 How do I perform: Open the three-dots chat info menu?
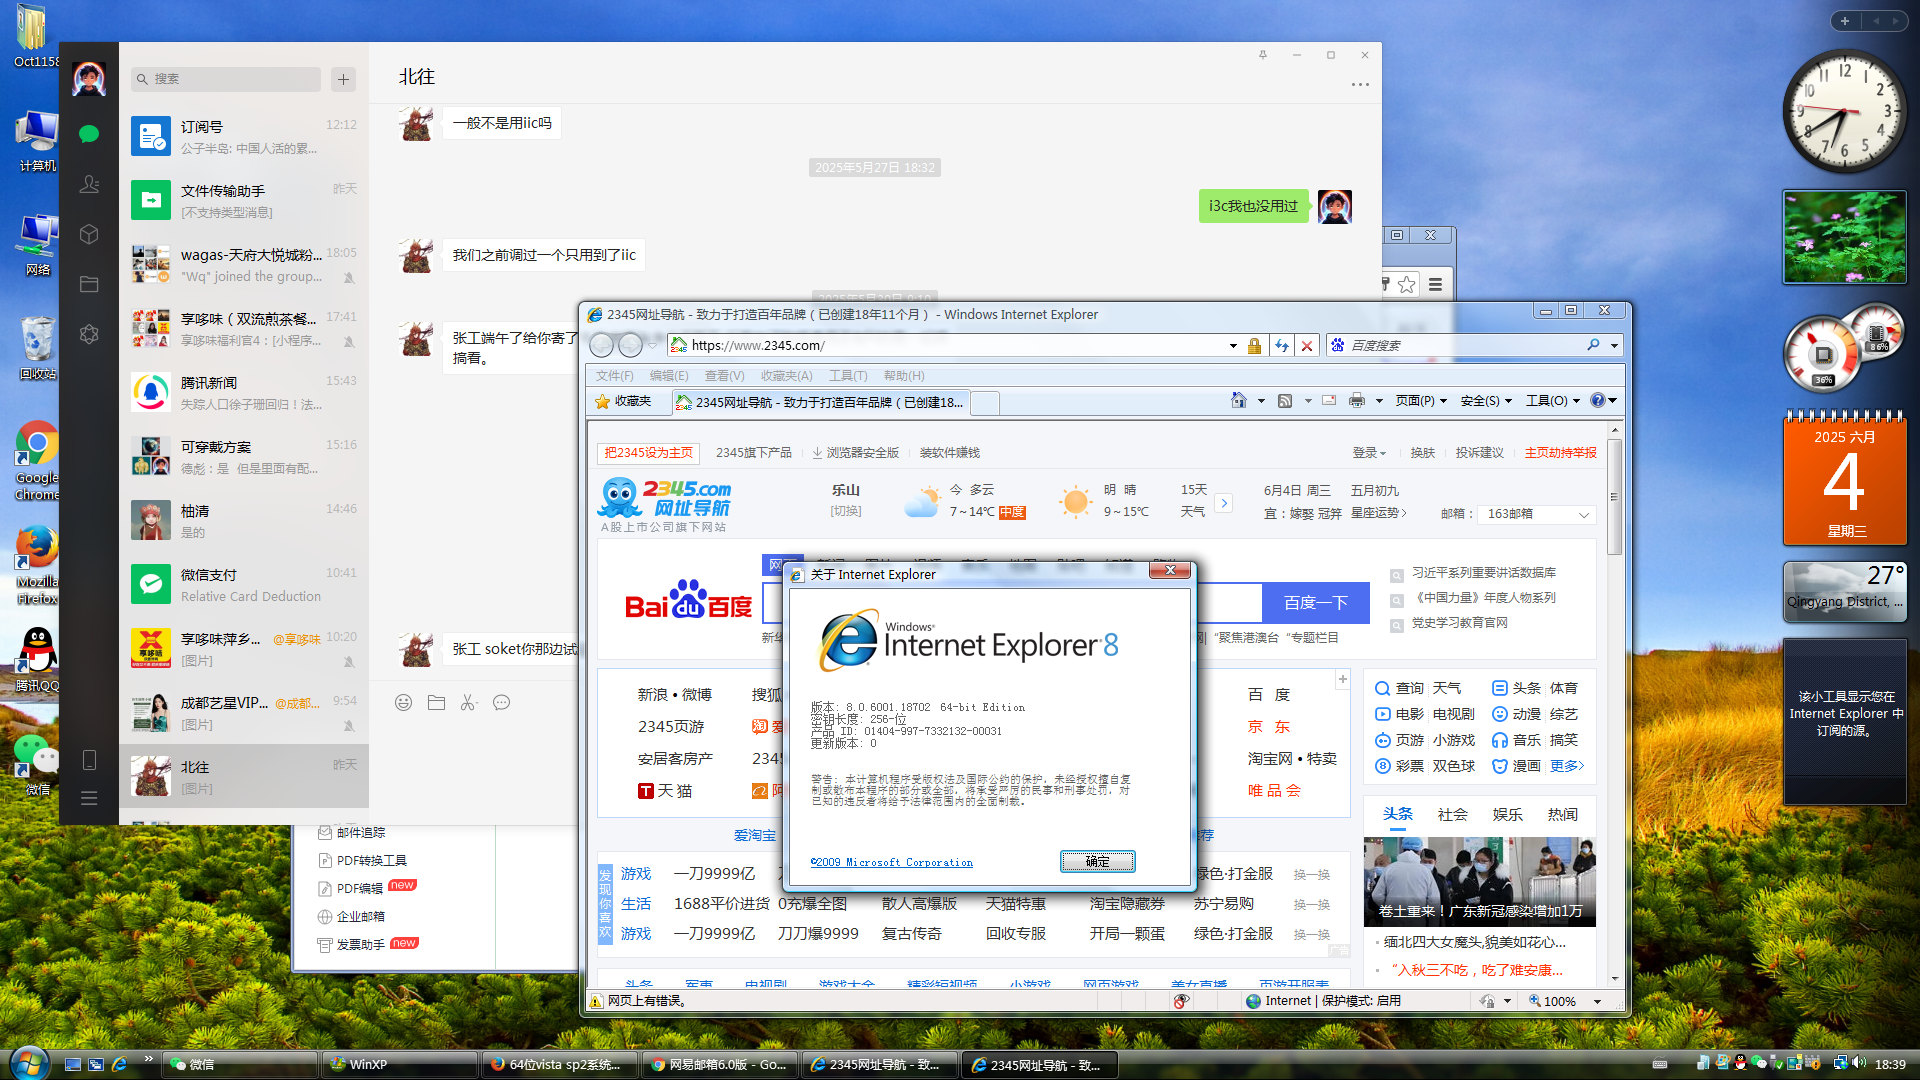[1360, 85]
